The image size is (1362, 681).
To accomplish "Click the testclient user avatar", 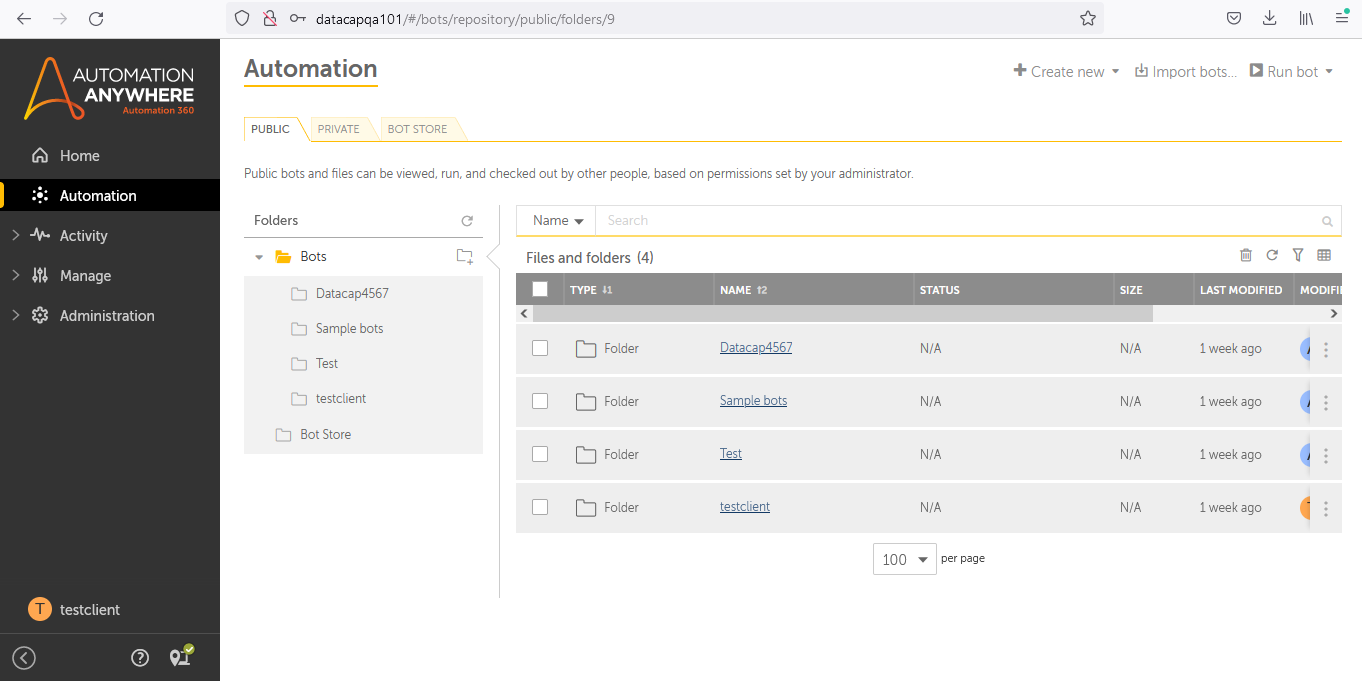I will click(x=39, y=609).
